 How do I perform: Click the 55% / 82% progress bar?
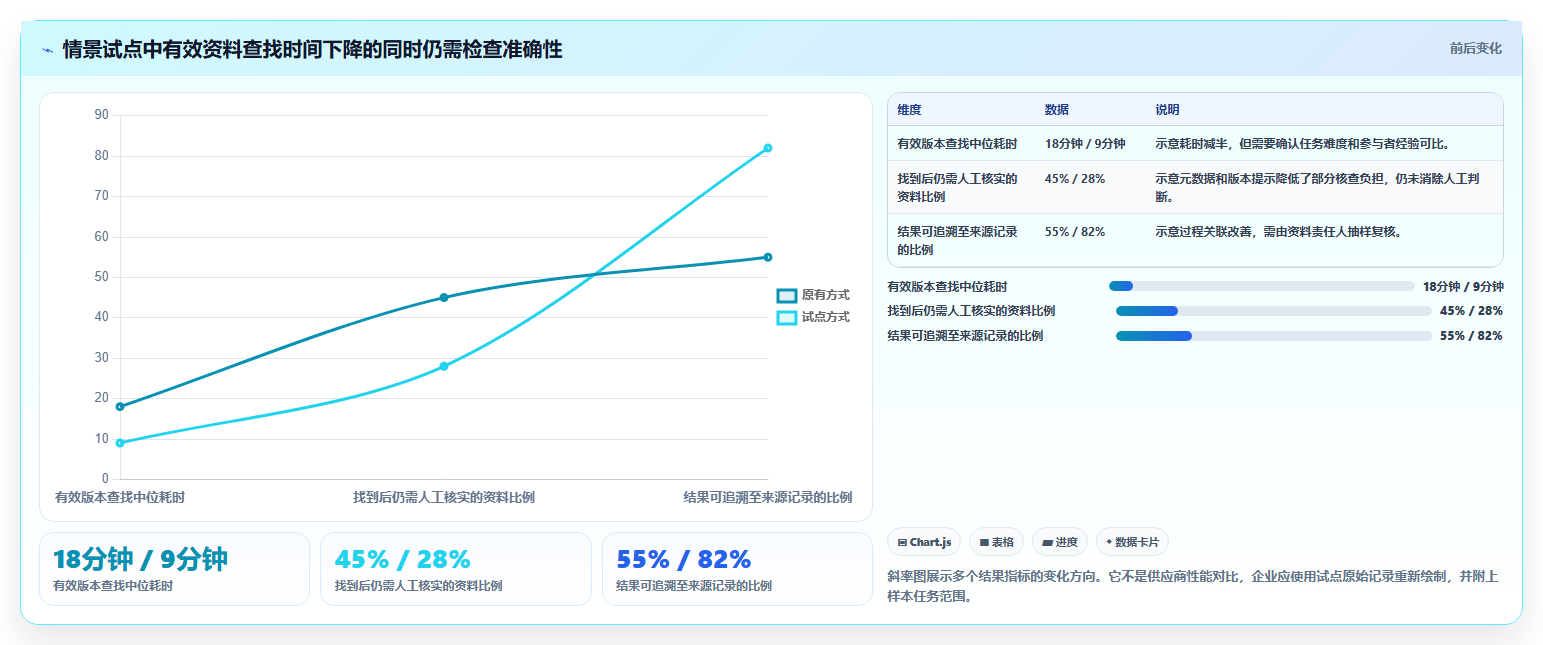pos(1274,336)
